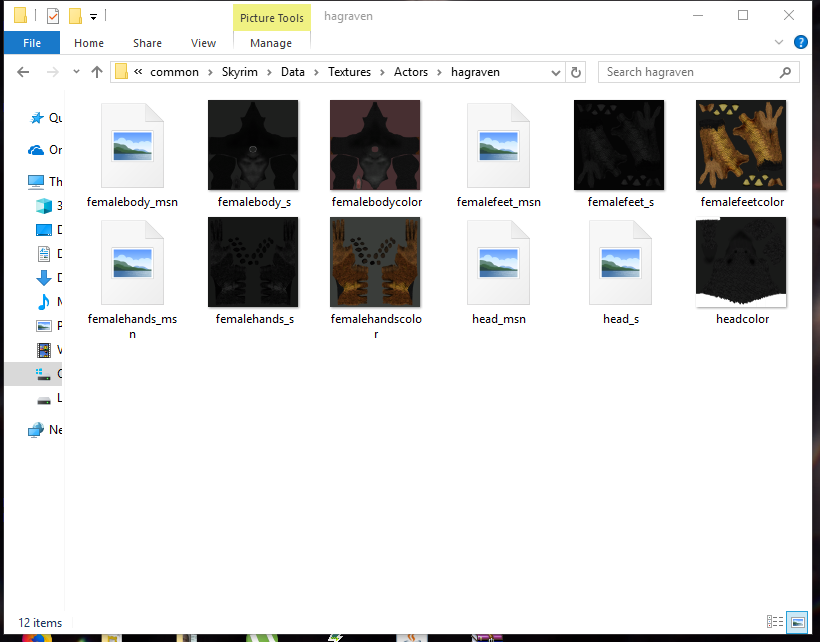Viewport: 820px width, 642px height.
Task: Open the Customize Quick Access Toolbar dropdown
Action: point(93,17)
